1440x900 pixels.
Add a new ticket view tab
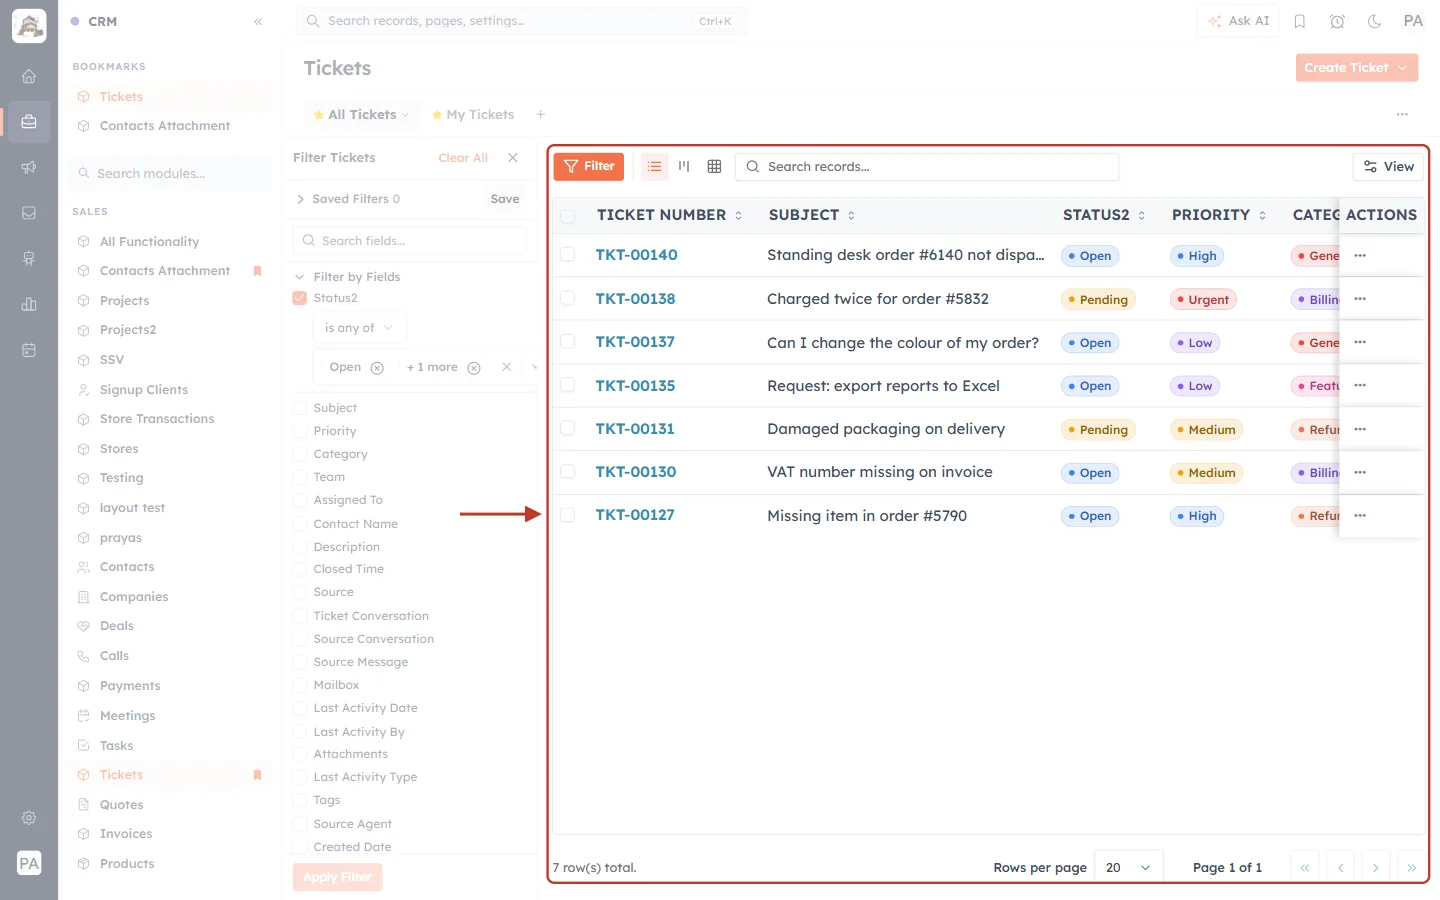(x=540, y=115)
